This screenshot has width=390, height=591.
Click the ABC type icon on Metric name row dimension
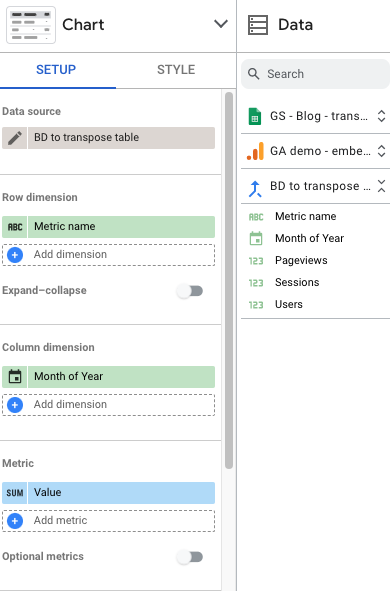pyautogui.click(x=15, y=227)
